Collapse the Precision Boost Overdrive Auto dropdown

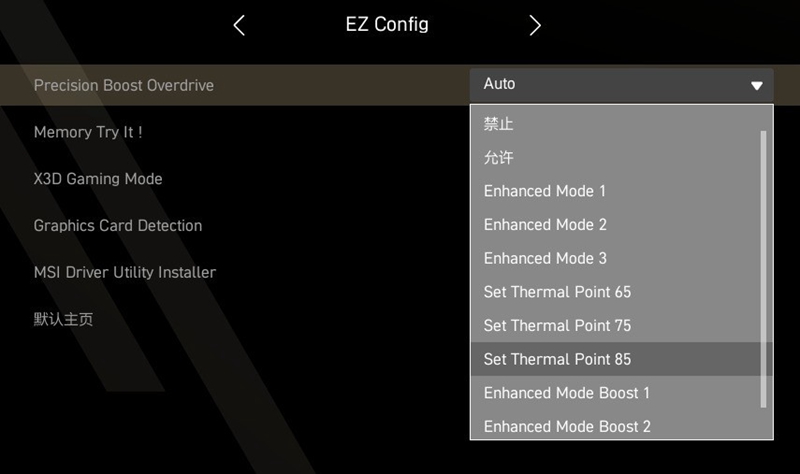tap(621, 85)
